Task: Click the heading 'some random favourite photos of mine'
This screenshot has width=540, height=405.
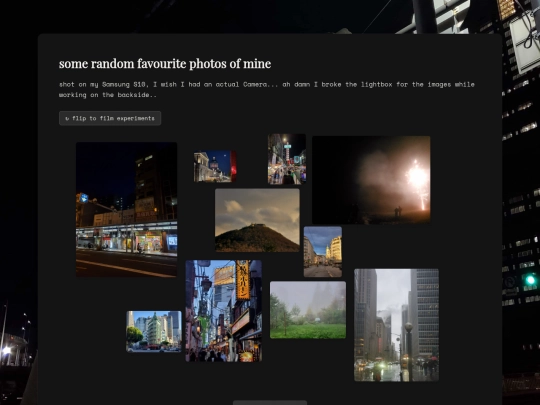Action: click(165, 64)
